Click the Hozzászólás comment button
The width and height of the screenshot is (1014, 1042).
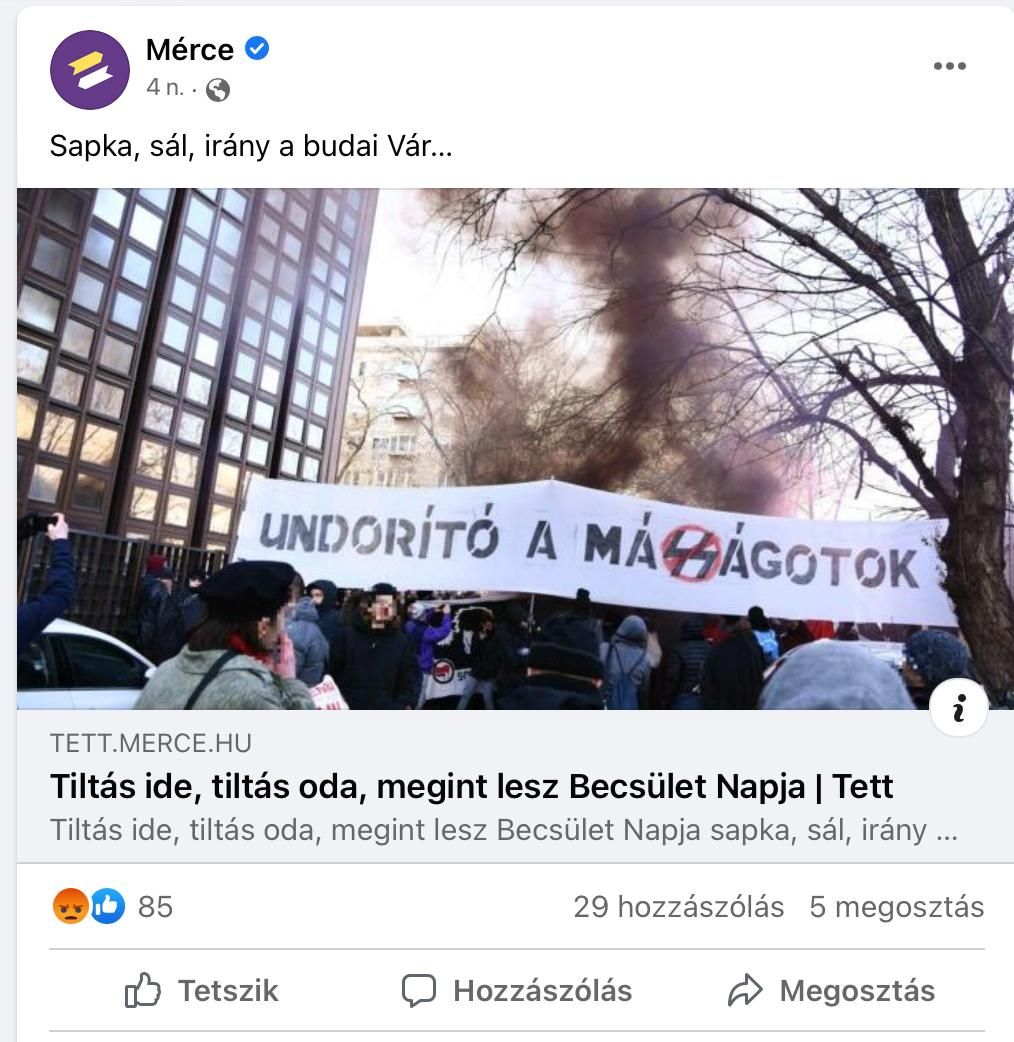[516, 991]
